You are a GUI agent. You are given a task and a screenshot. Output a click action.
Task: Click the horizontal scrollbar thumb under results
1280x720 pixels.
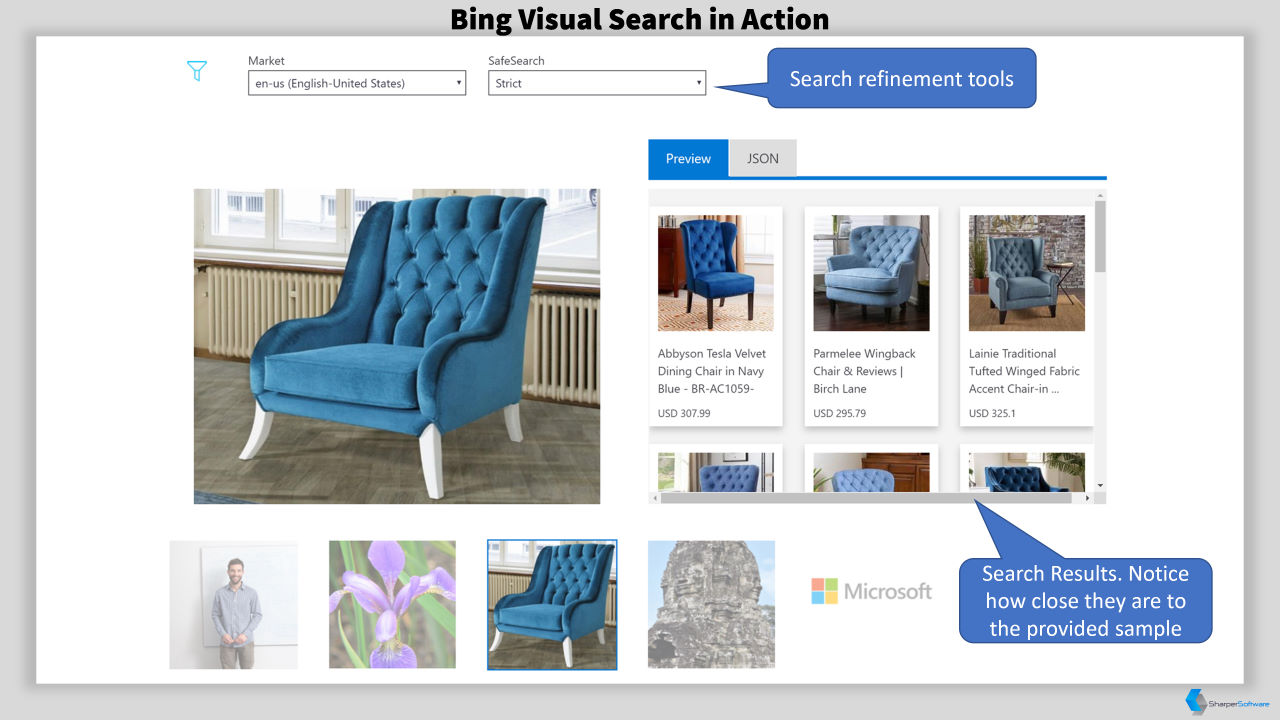[866, 498]
